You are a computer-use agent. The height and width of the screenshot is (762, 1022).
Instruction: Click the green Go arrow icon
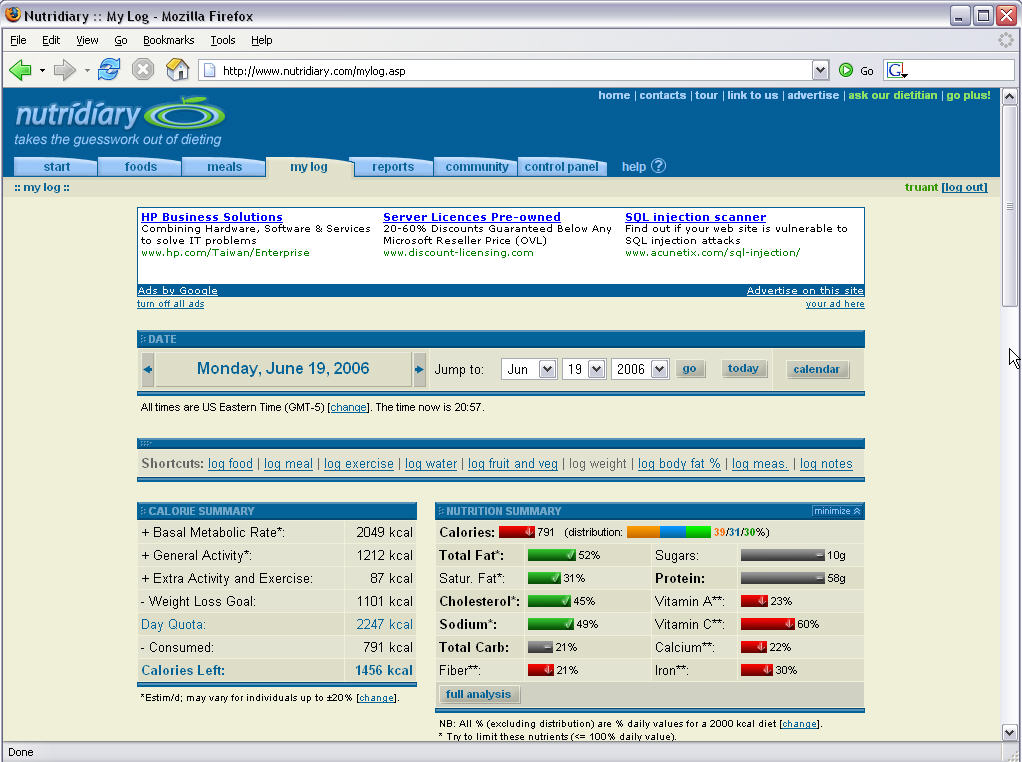point(846,70)
